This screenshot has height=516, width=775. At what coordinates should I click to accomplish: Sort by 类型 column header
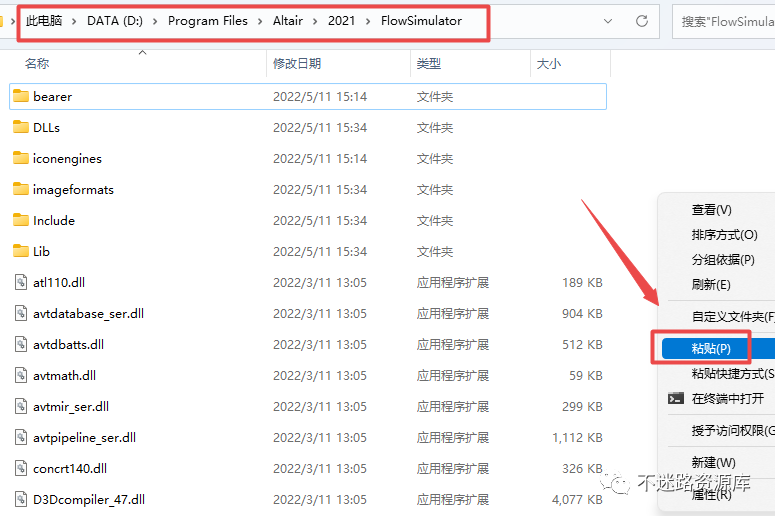(429, 63)
